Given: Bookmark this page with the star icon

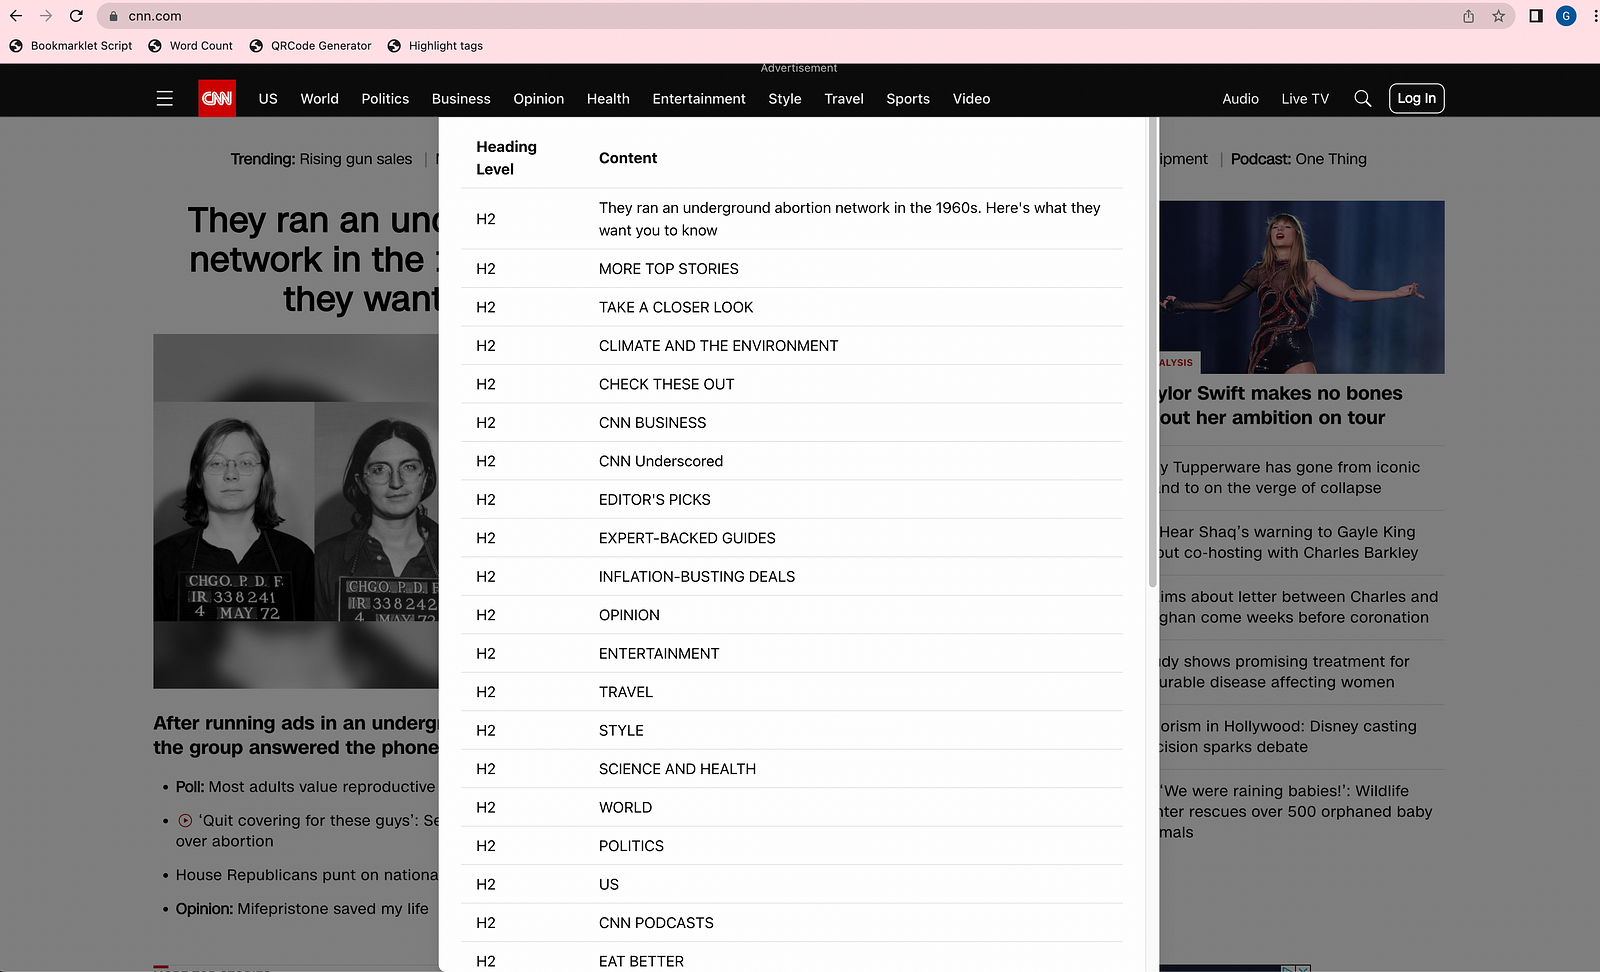Looking at the screenshot, I should (x=1498, y=16).
